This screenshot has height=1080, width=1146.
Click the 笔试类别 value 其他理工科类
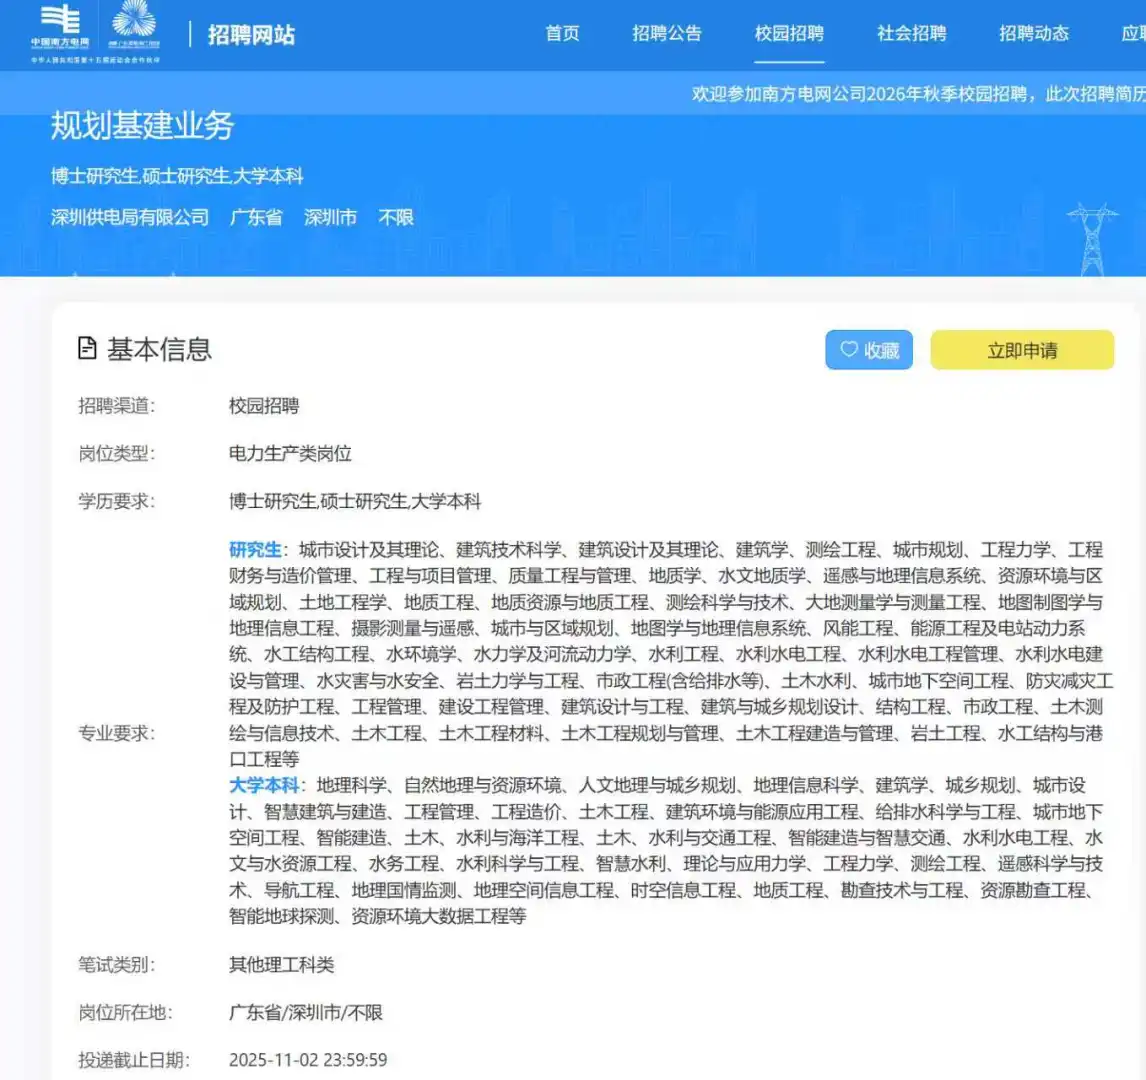281,965
